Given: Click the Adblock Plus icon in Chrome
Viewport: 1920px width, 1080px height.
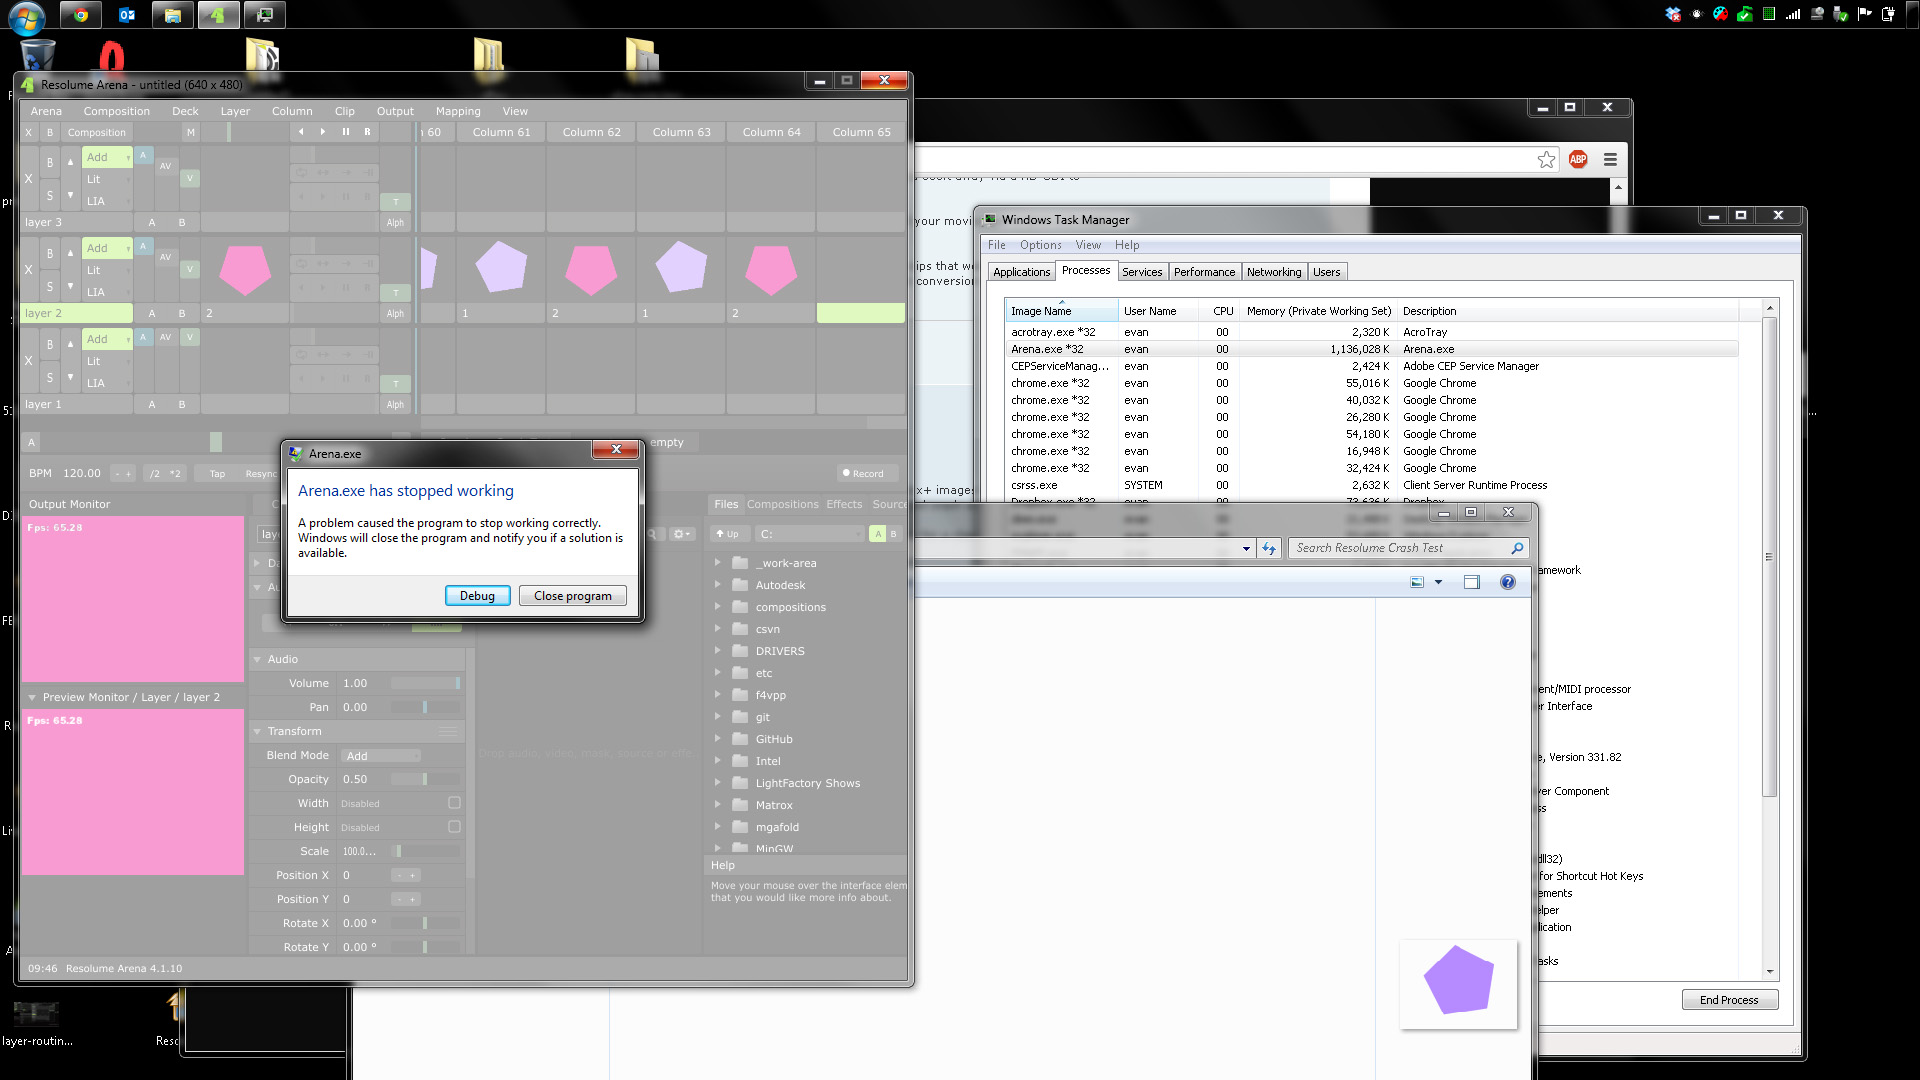Looking at the screenshot, I should tap(1578, 160).
